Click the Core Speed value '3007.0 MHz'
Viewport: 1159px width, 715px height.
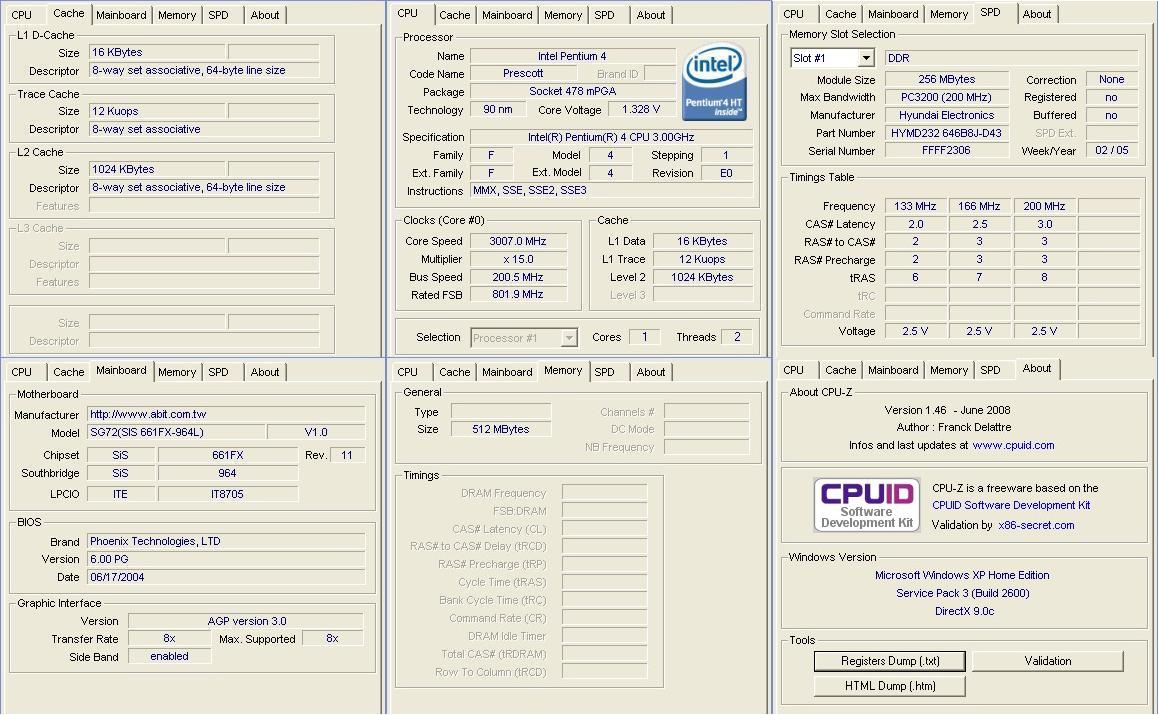pos(518,241)
